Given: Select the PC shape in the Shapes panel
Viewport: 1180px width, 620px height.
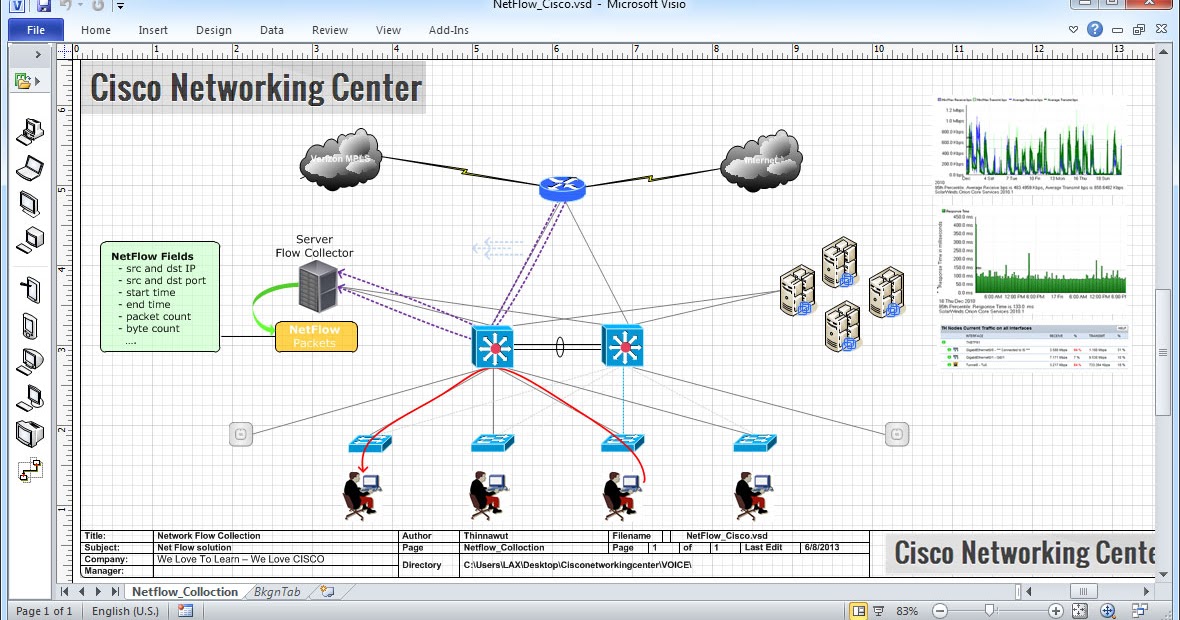Looking at the screenshot, I should (27, 131).
